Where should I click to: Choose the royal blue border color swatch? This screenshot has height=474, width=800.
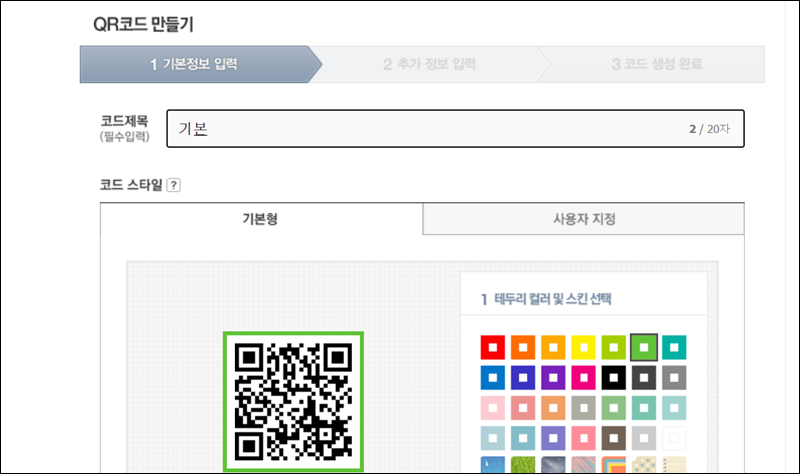point(493,378)
